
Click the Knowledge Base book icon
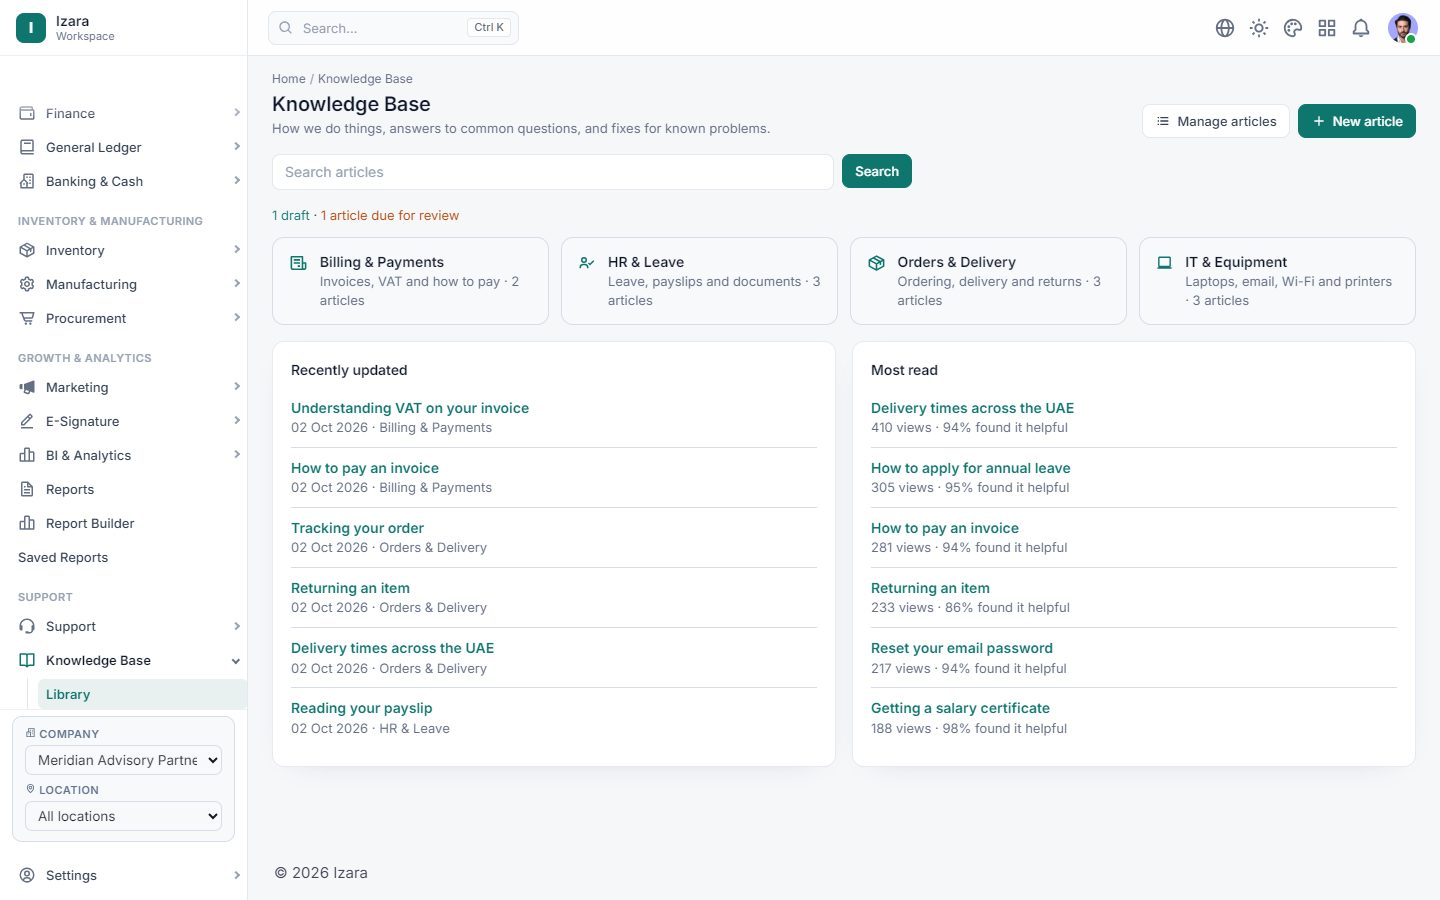click(27, 660)
